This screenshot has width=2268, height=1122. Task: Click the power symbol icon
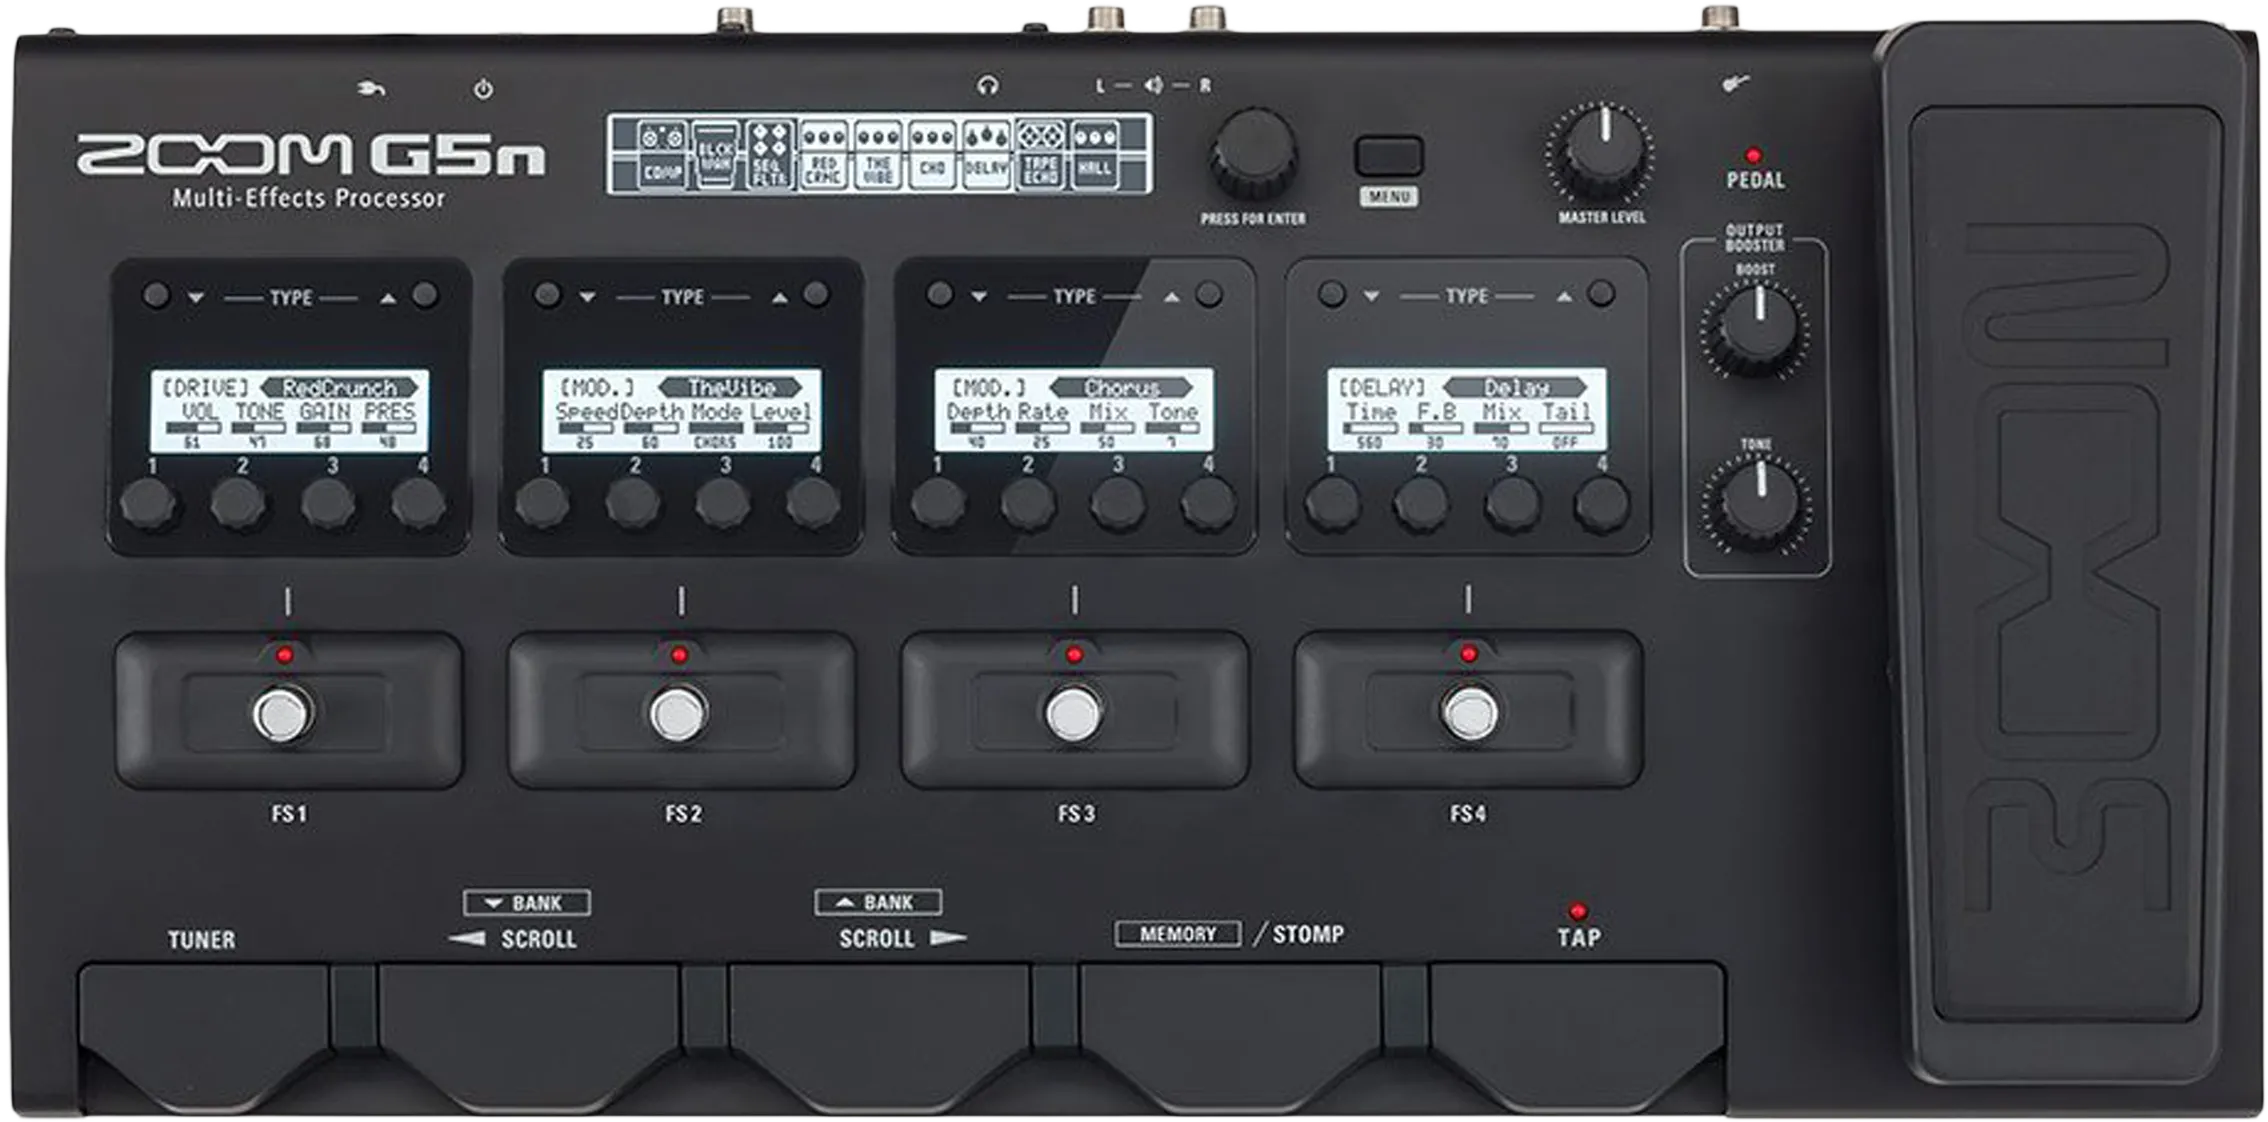[x=483, y=89]
